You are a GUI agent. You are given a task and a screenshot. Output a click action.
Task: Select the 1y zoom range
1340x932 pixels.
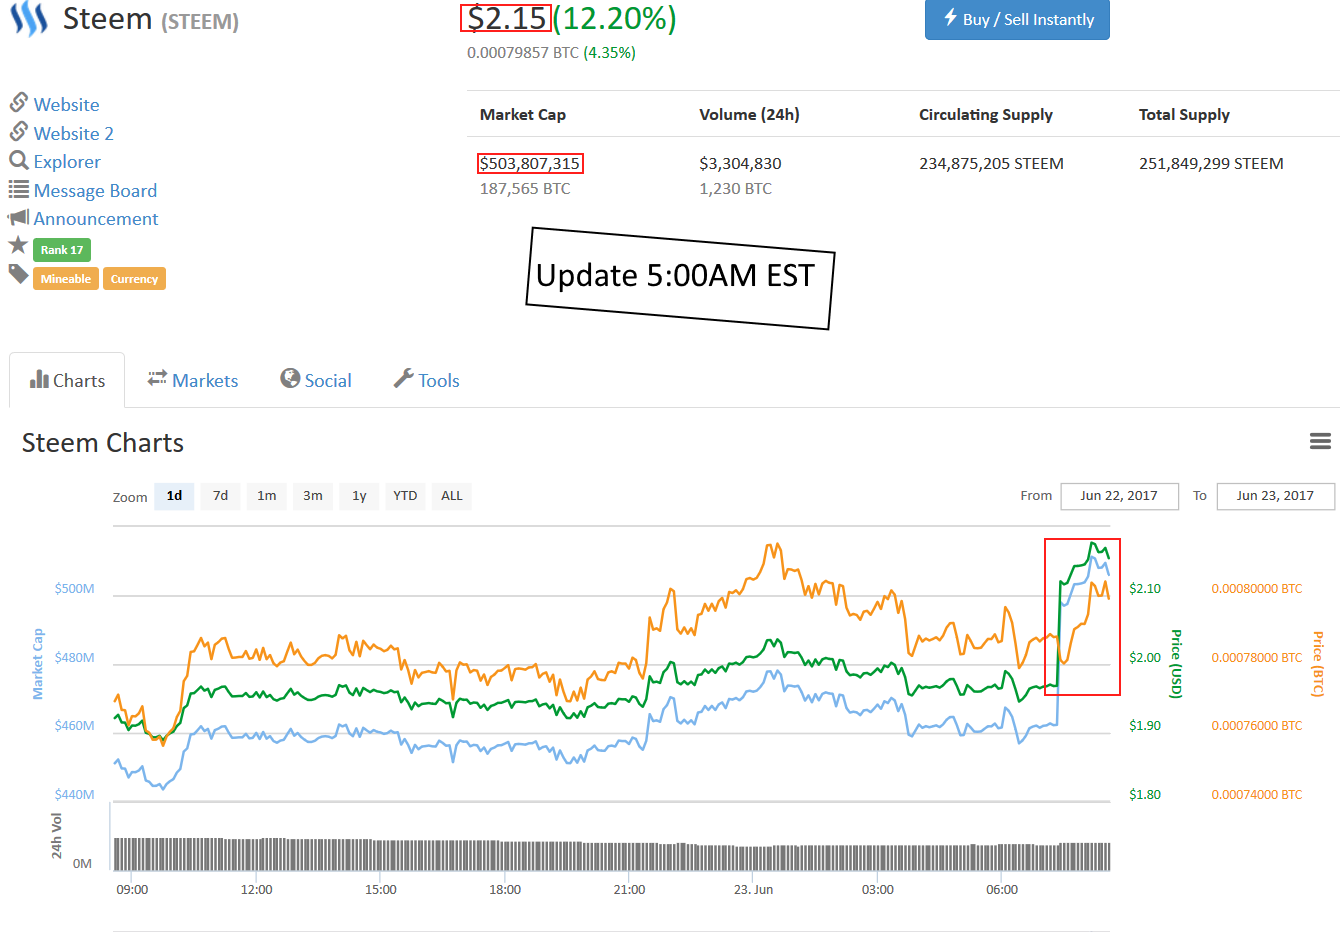pos(359,496)
